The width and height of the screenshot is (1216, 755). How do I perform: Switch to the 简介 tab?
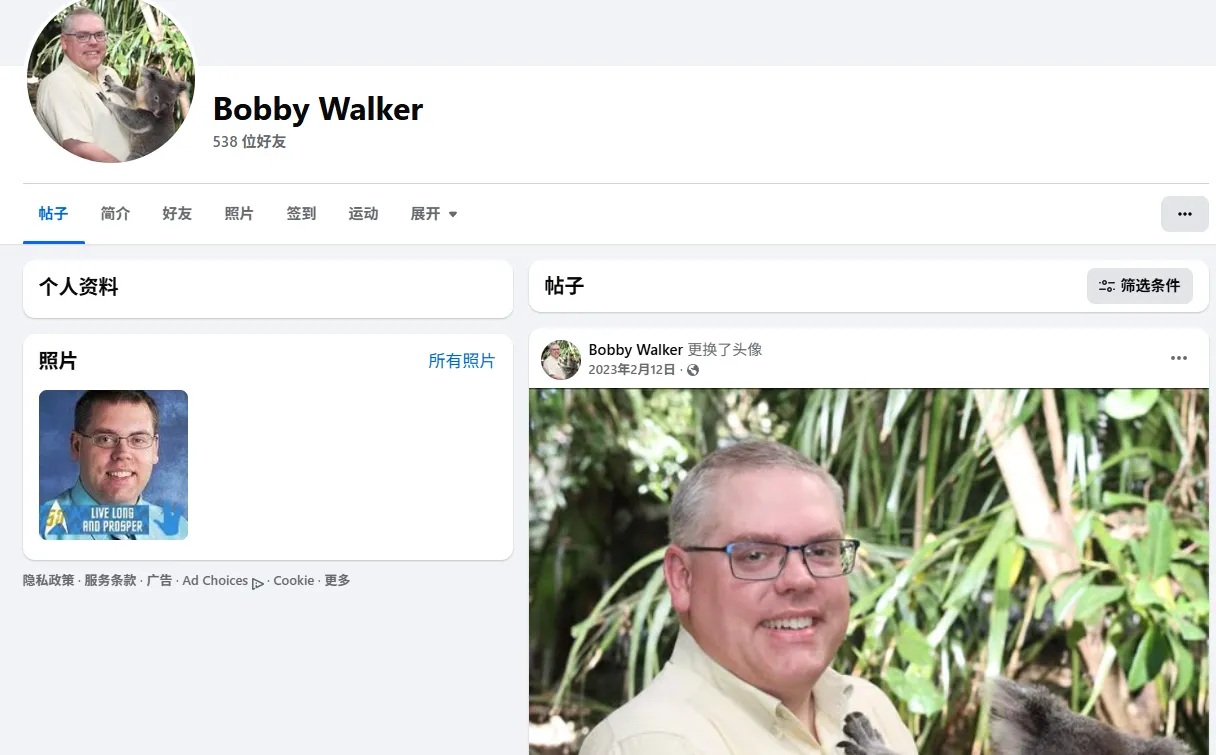tap(115, 214)
